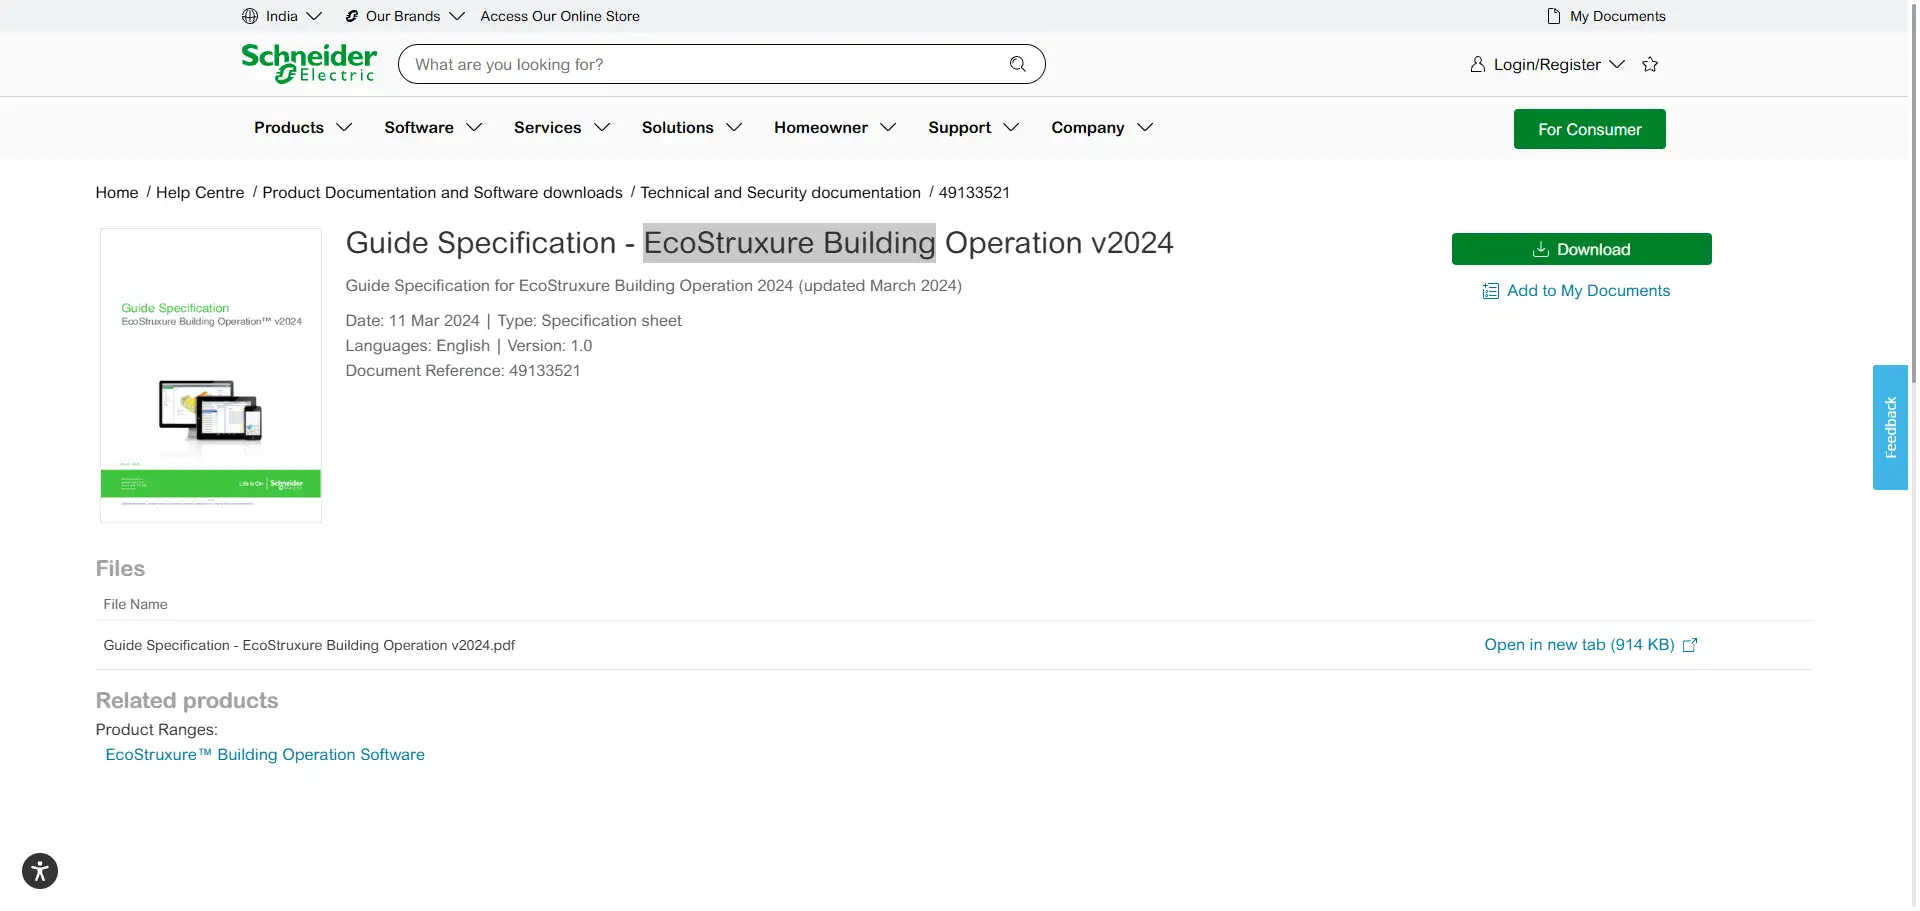Click the Schneider Electric logo

click(309, 63)
